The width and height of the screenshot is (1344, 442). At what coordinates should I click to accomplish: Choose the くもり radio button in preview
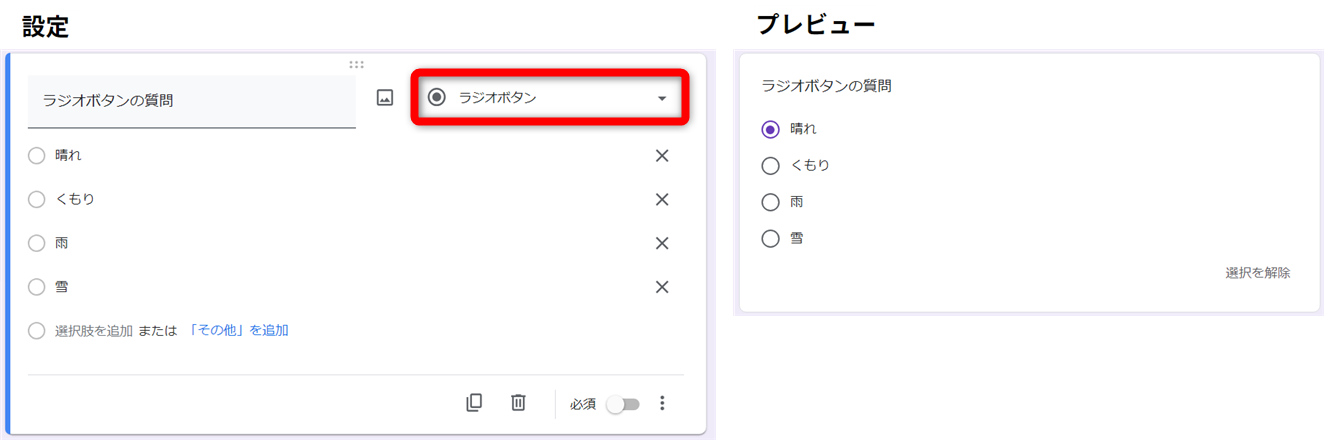(x=770, y=166)
